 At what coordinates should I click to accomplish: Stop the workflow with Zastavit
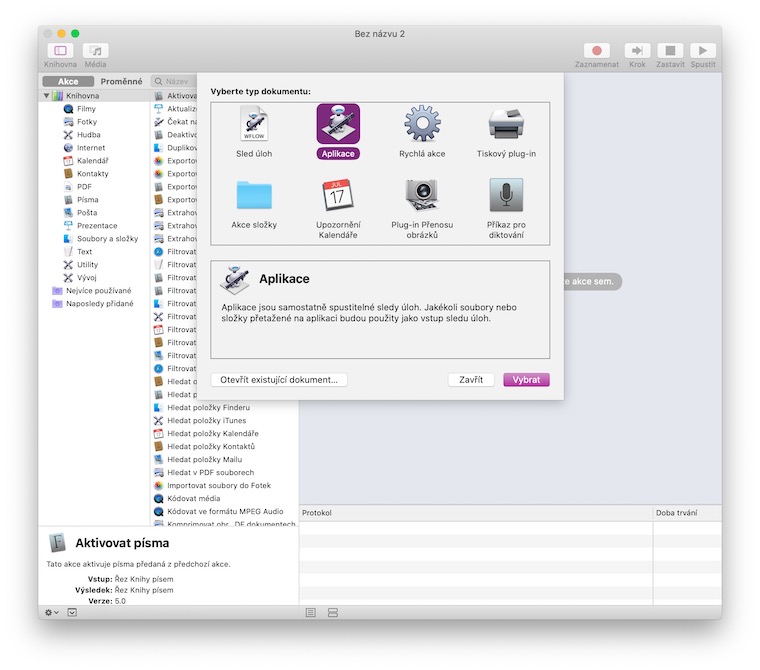coord(670,50)
